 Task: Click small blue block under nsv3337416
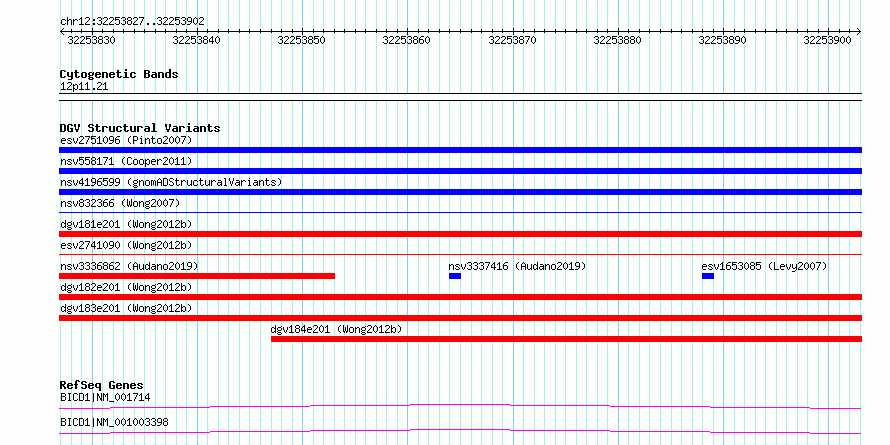click(455, 276)
